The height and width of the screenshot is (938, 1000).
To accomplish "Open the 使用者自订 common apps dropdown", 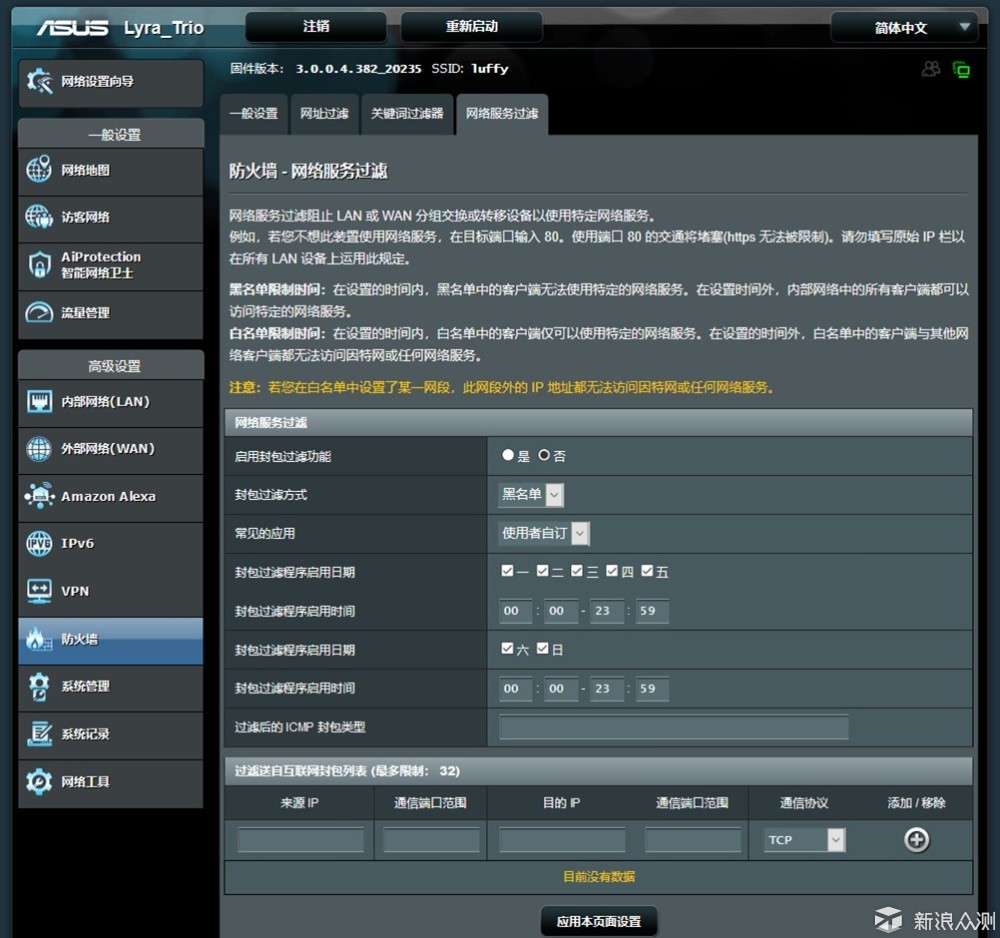I will 544,533.
